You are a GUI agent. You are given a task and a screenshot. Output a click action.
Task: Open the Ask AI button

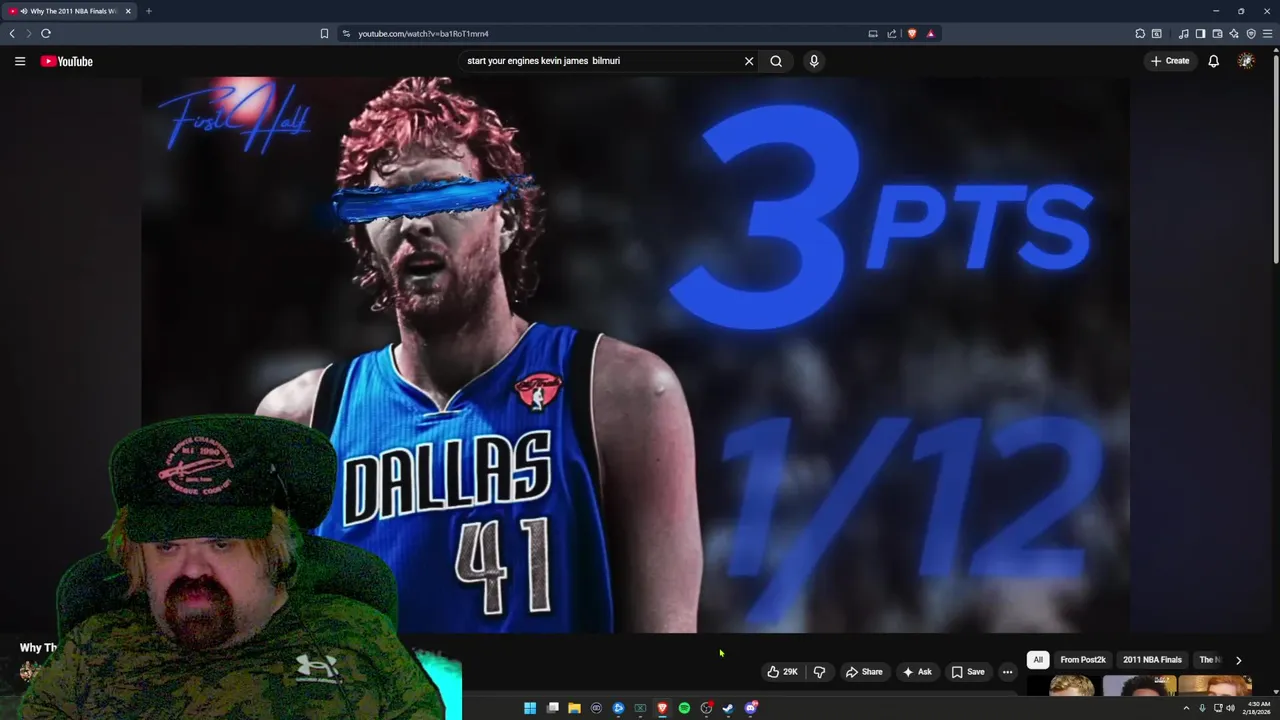pos(917,672)
